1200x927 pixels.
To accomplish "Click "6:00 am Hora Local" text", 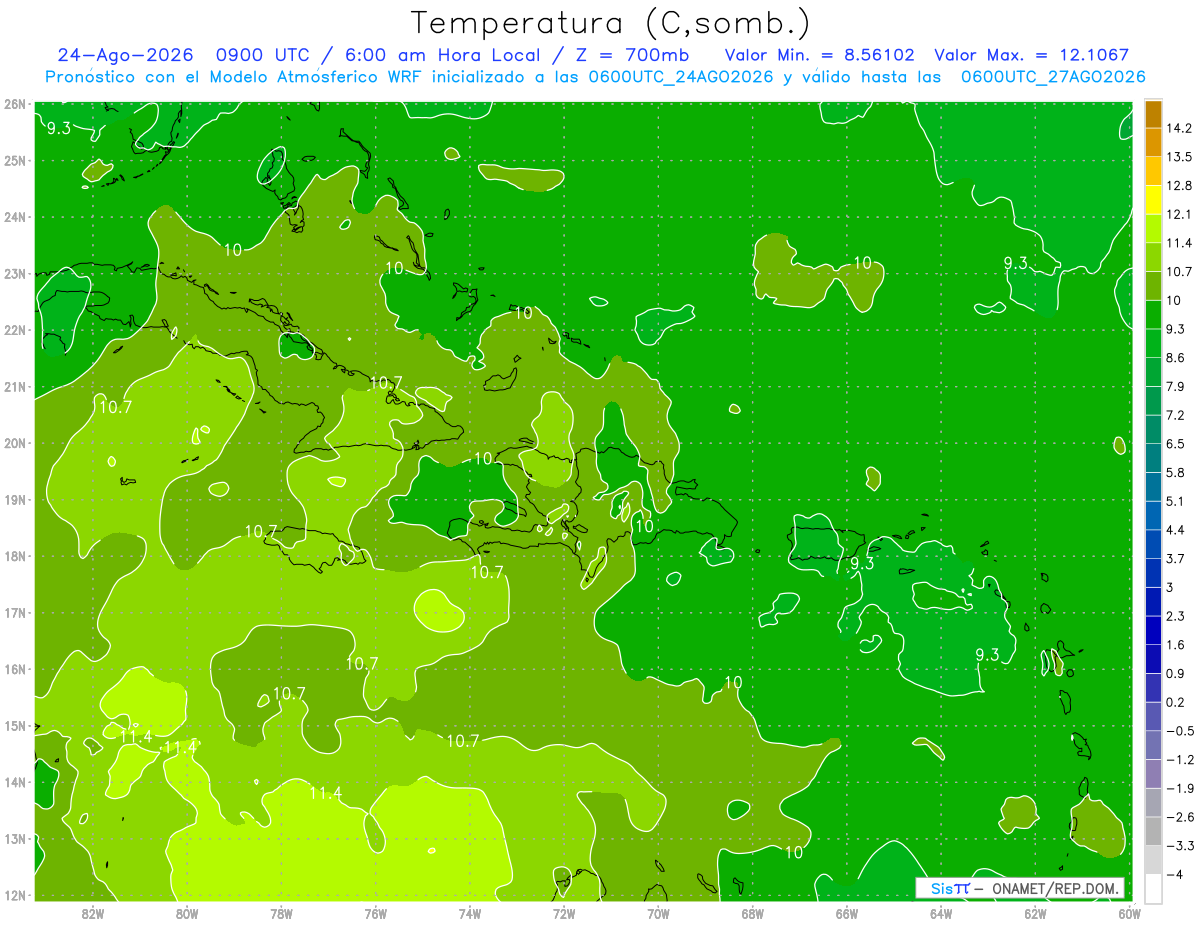I will click(444, 55).
